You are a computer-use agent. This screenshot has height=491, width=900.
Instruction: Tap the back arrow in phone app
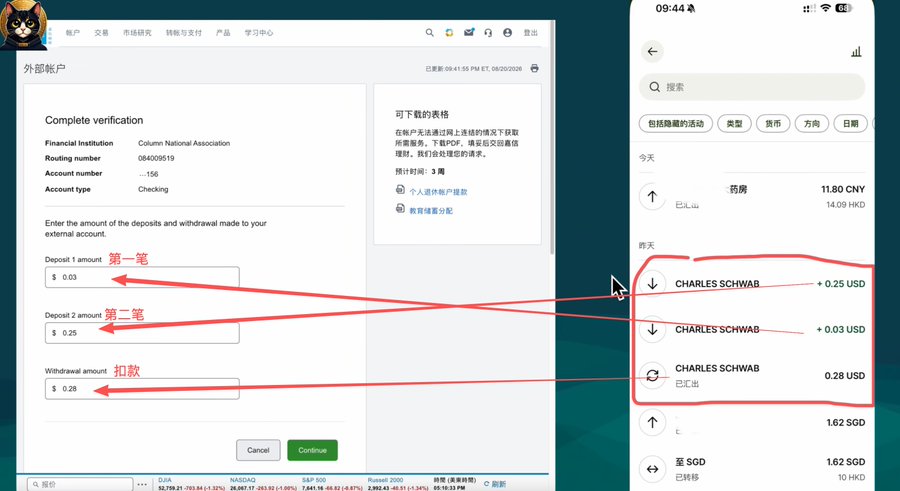pyautogui.click(x=653, y=52)
